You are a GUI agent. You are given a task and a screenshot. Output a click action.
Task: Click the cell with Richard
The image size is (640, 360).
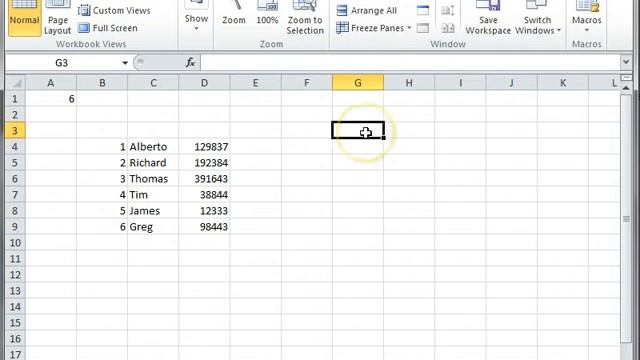pyautogui.click(x=153, y=163)
